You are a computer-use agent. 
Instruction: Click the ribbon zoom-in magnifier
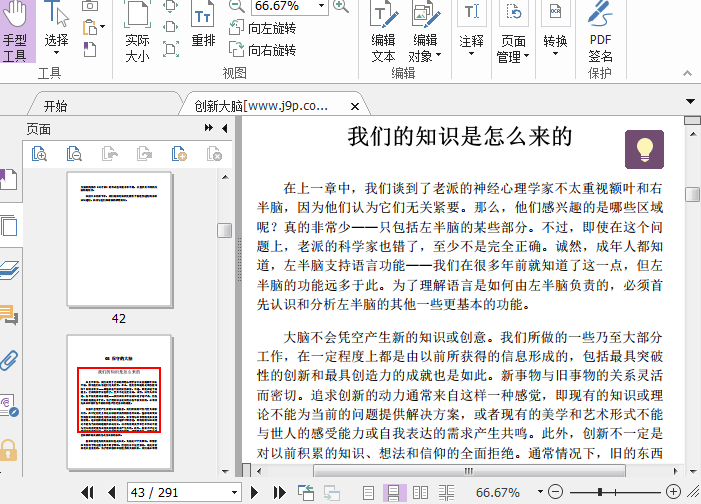tap(341, 6)
